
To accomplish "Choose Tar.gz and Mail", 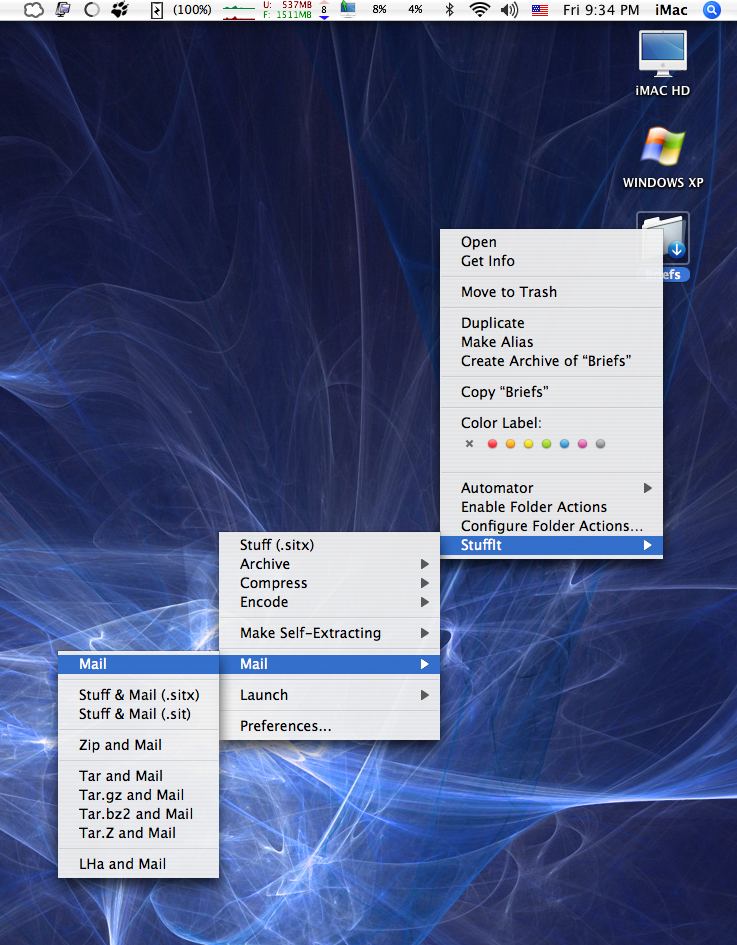I will (x=139, y=795).
